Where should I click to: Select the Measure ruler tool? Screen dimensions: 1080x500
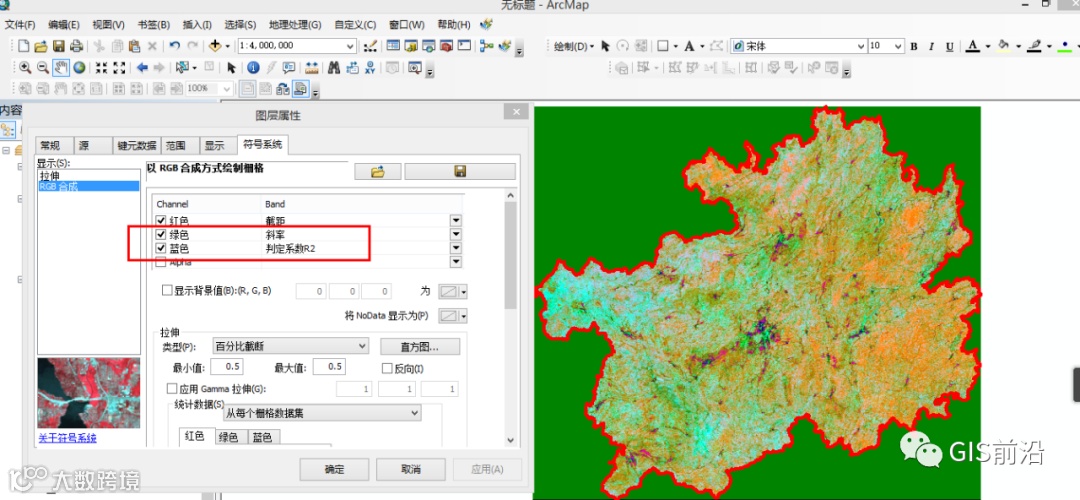pyautogui.click(x=311, y=67)
